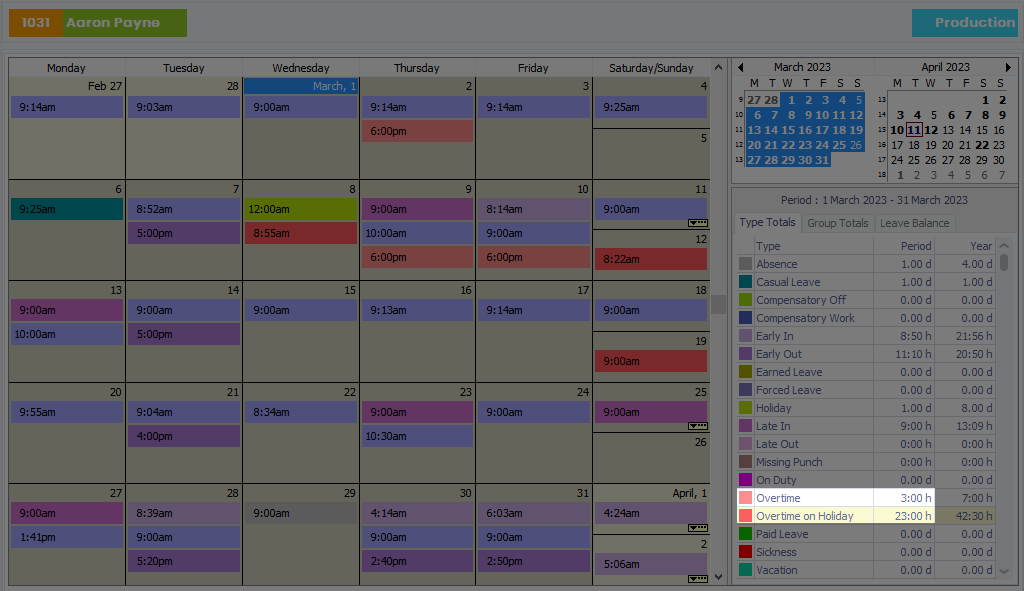Expand the hidden entries on the April 2 cell

[x=697, y=578]
